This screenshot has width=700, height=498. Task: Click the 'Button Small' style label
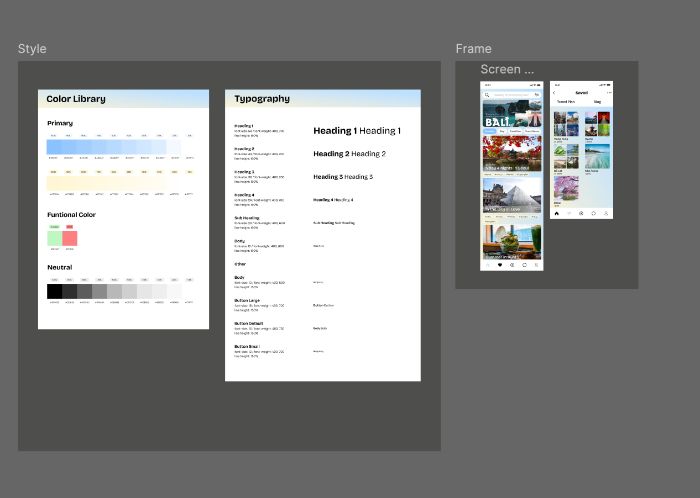(x=247, y=347)
